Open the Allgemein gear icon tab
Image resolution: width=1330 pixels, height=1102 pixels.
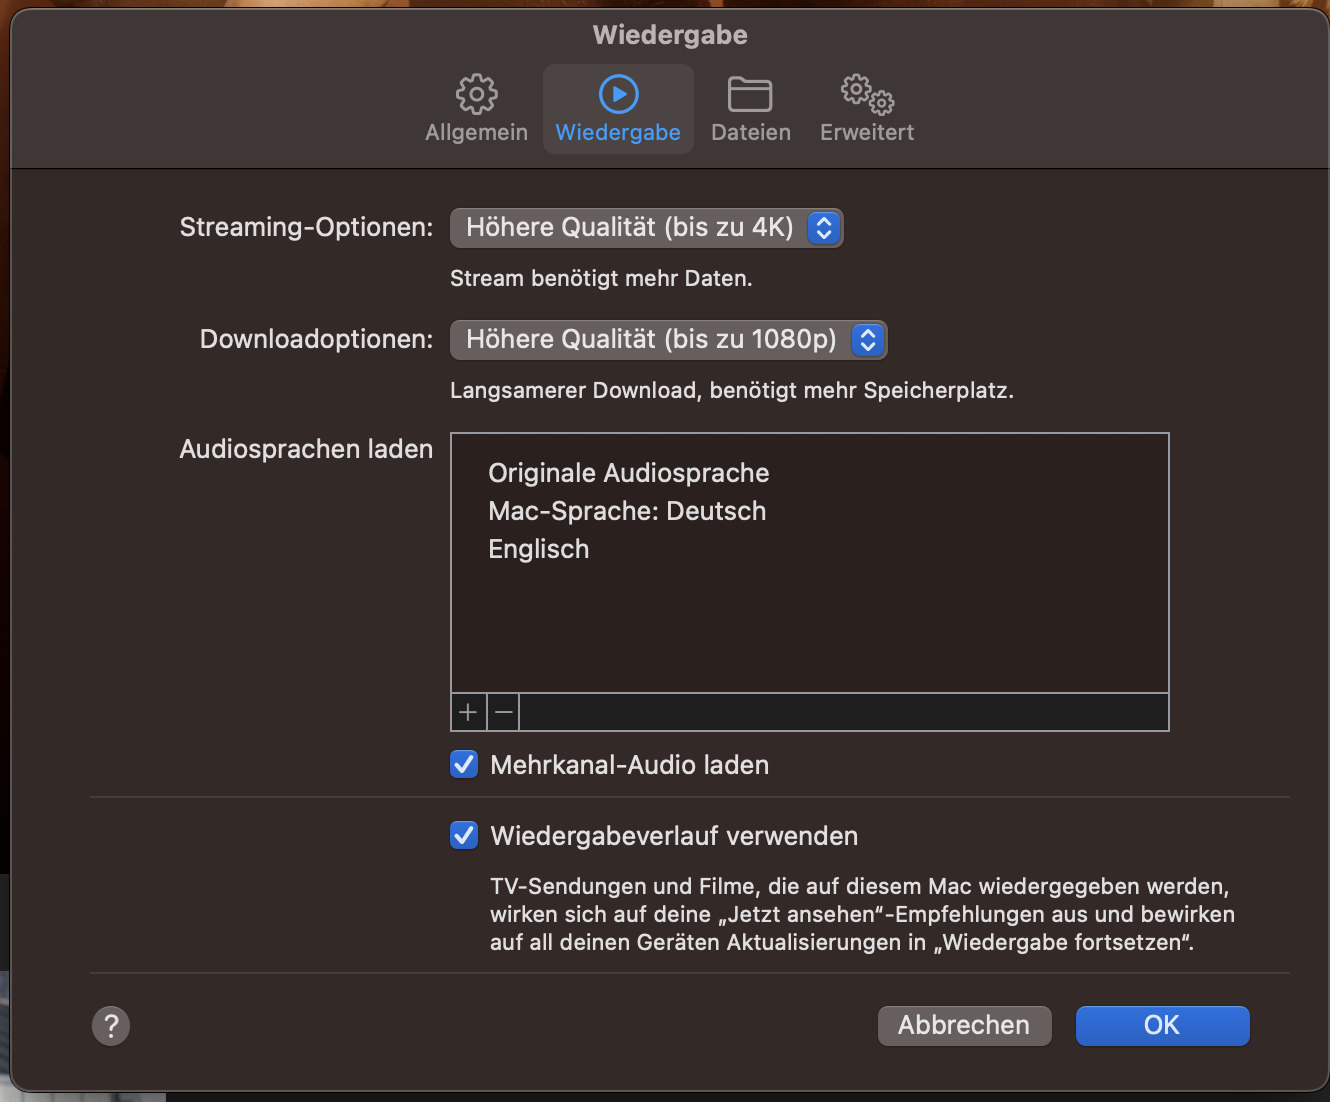pos(476,94)
